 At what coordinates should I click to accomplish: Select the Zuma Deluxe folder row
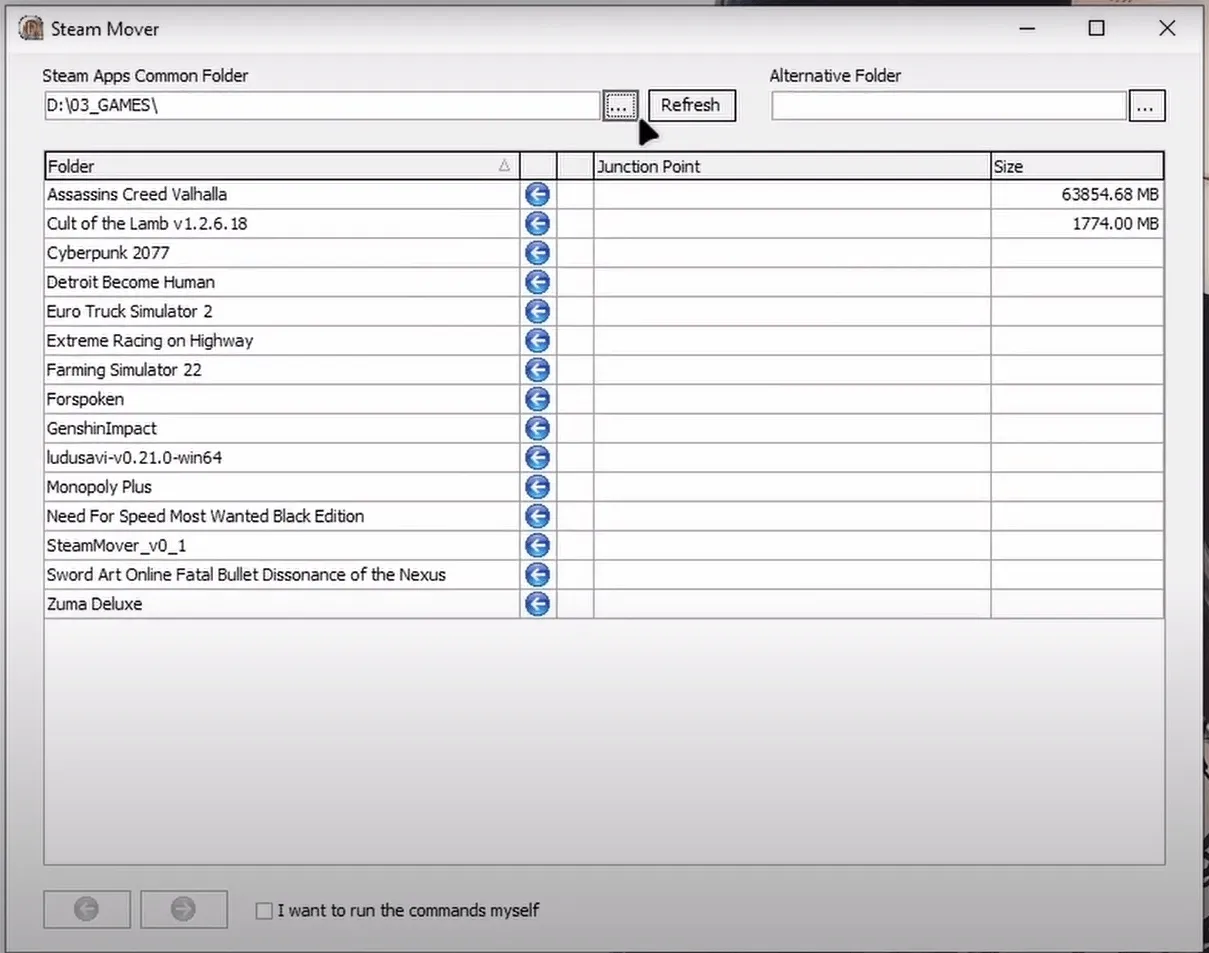[604, 604]
